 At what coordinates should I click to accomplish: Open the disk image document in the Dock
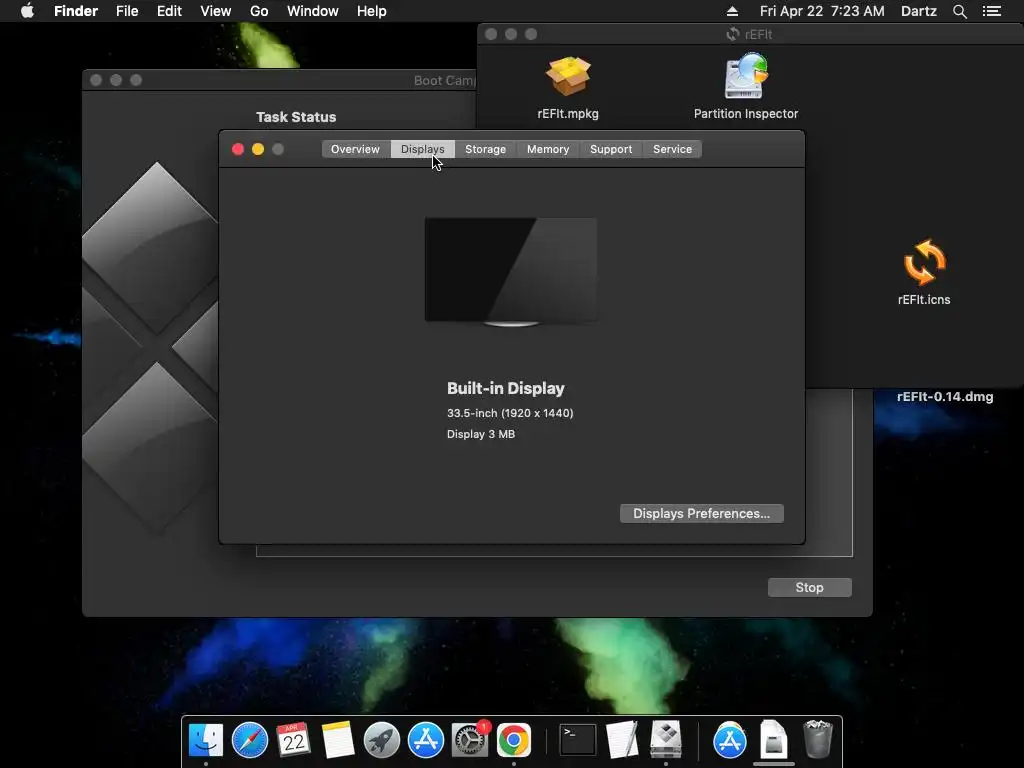[x=773, y=741]
